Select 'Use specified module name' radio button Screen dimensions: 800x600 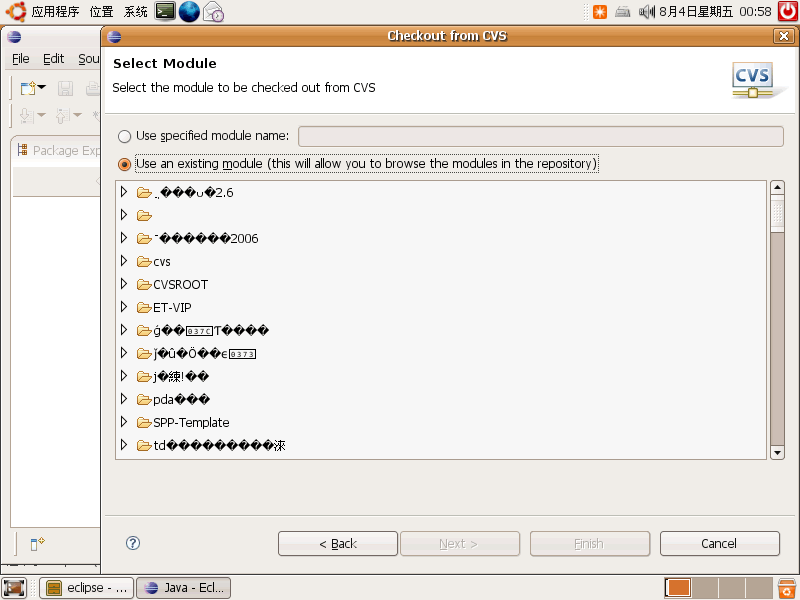124,136
